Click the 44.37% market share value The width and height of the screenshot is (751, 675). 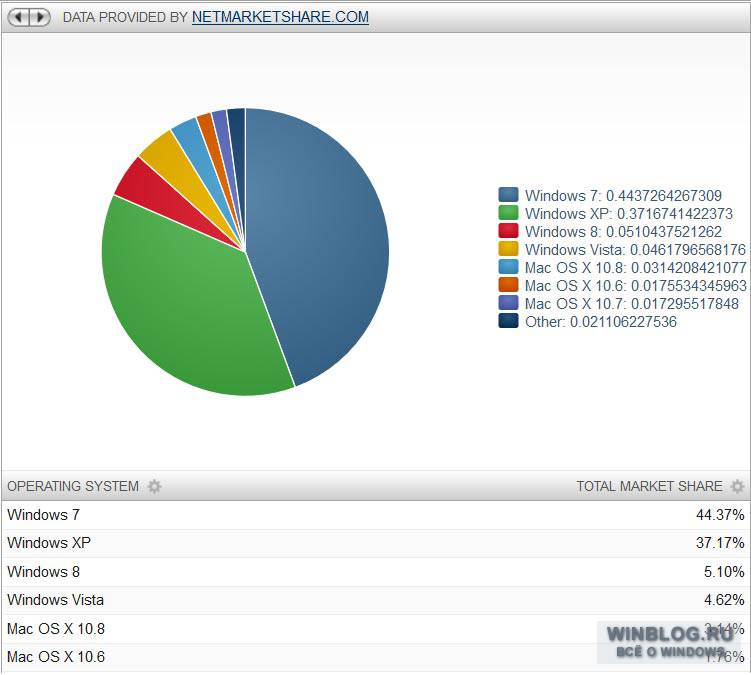720,515
